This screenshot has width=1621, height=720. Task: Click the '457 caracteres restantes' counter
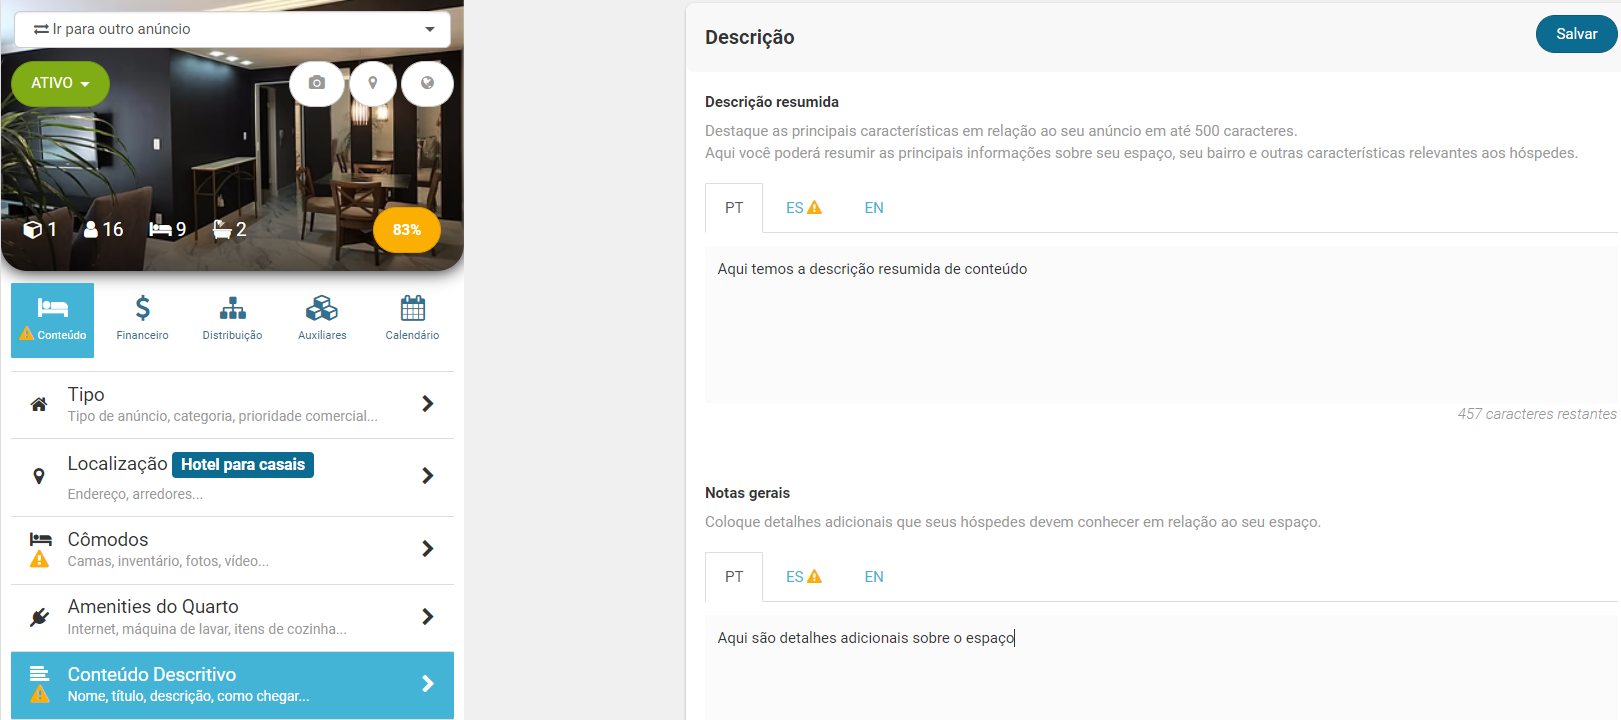pyautogui.click(x=1537, y=414)
